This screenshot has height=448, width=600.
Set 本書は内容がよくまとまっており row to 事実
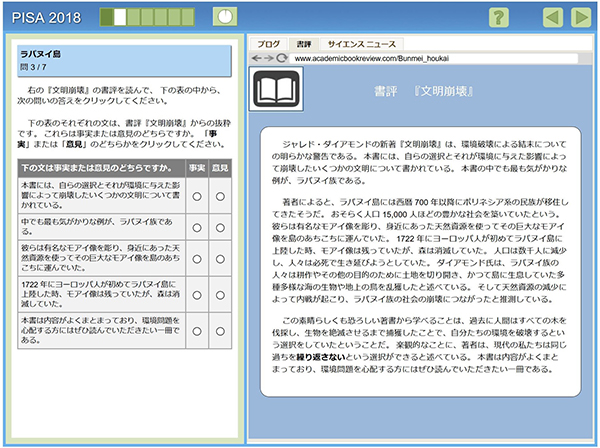197,331
